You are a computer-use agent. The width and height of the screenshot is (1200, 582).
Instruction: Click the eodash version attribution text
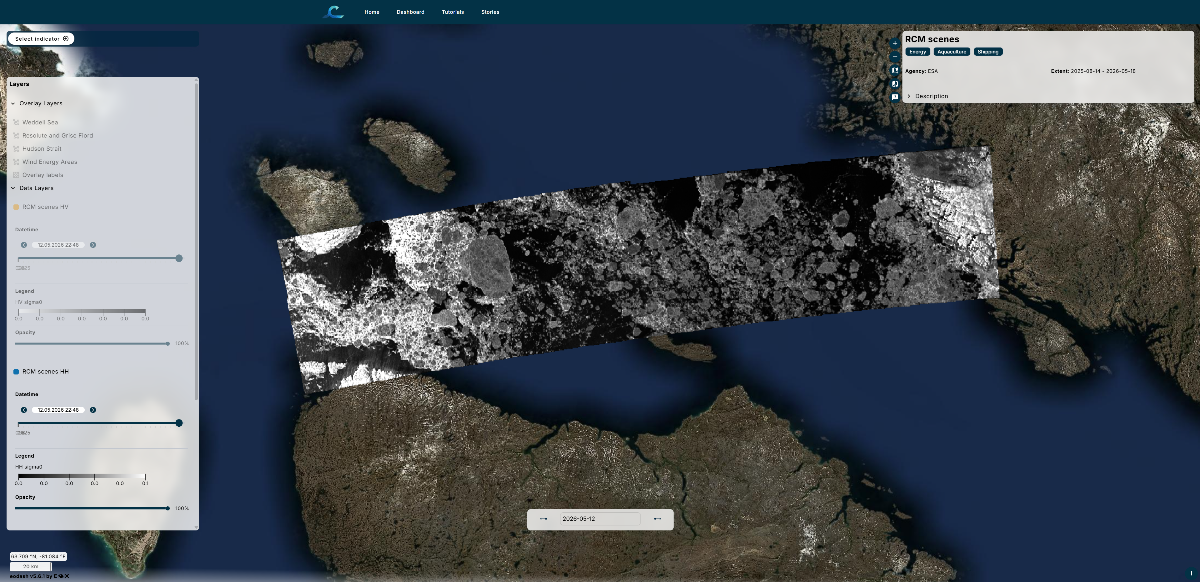pos(39,577)
